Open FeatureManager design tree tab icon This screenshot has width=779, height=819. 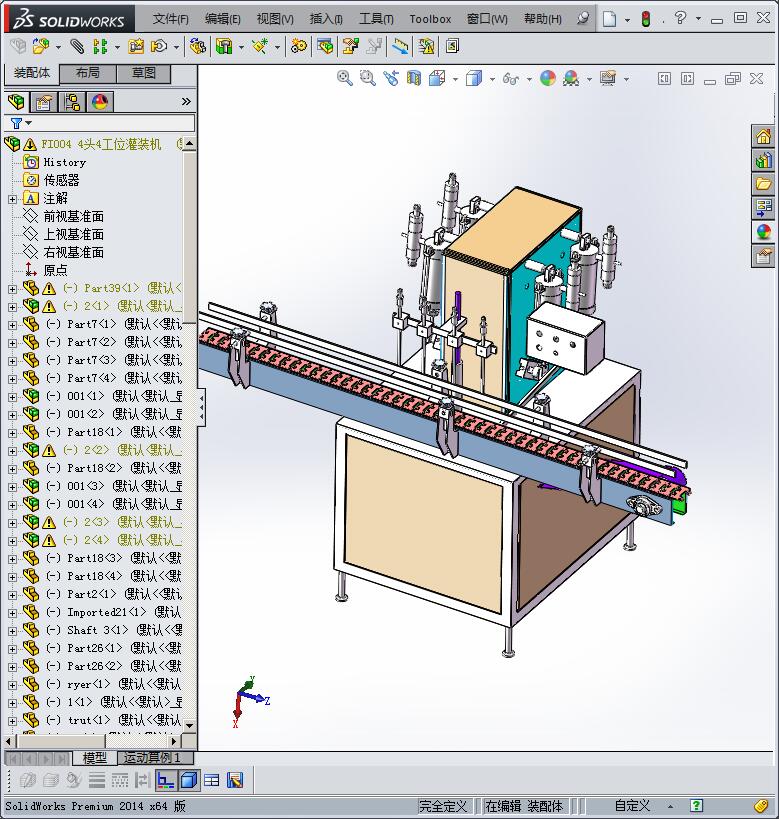coord(16,101)
